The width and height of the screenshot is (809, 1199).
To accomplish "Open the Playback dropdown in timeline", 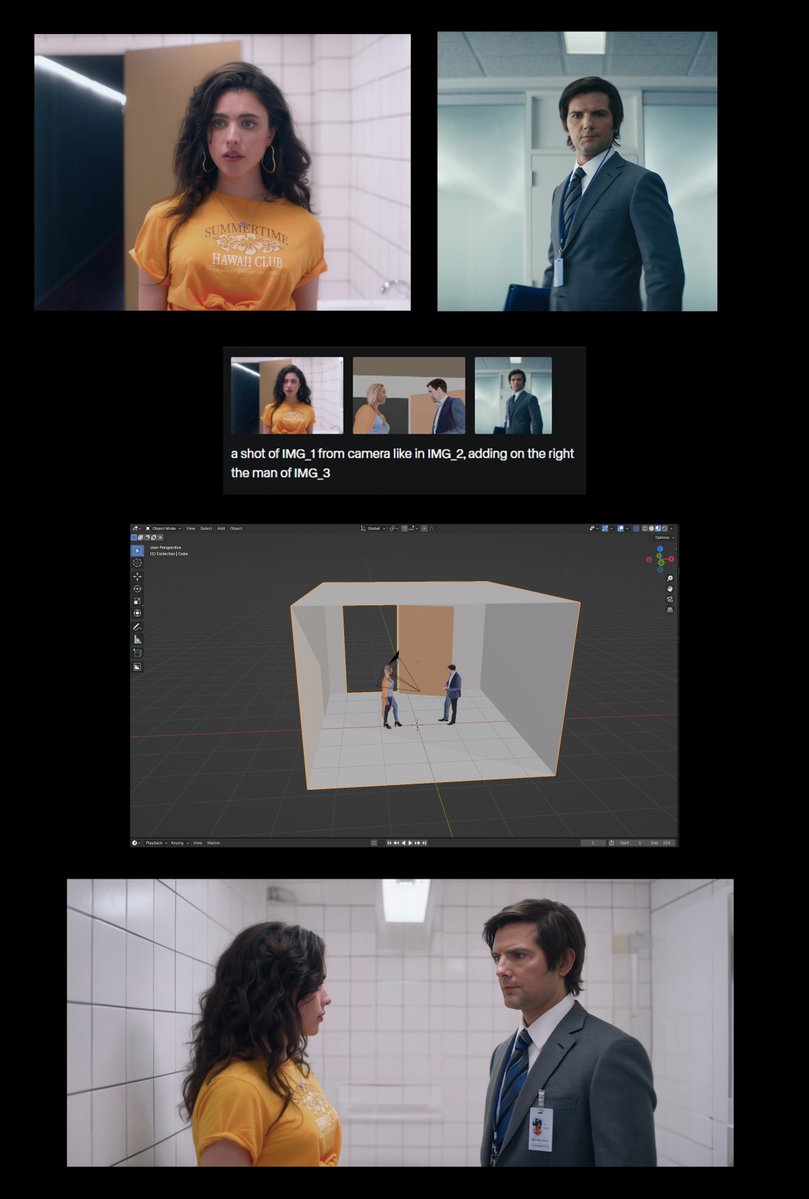I will (x=156, y=843).
